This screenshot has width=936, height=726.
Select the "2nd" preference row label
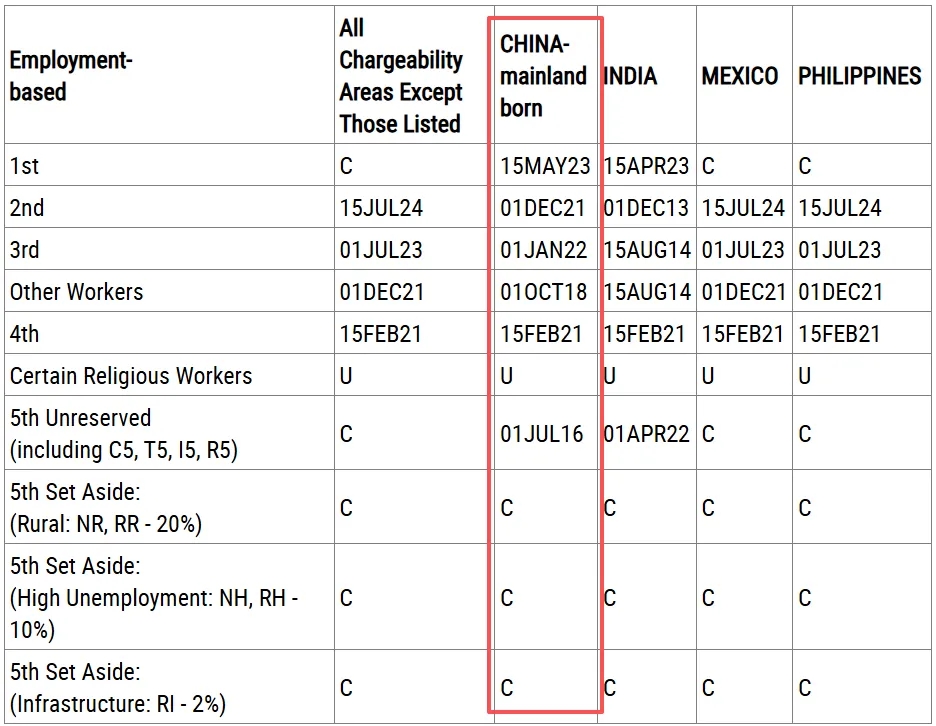[27, 208]
